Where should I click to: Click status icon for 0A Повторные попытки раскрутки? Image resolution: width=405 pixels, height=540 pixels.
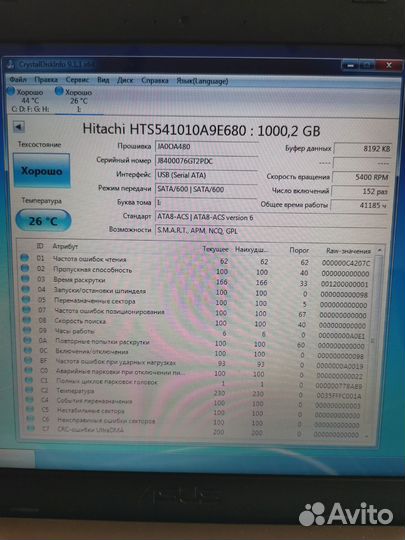pyautogui.click(x=28, y=340)
